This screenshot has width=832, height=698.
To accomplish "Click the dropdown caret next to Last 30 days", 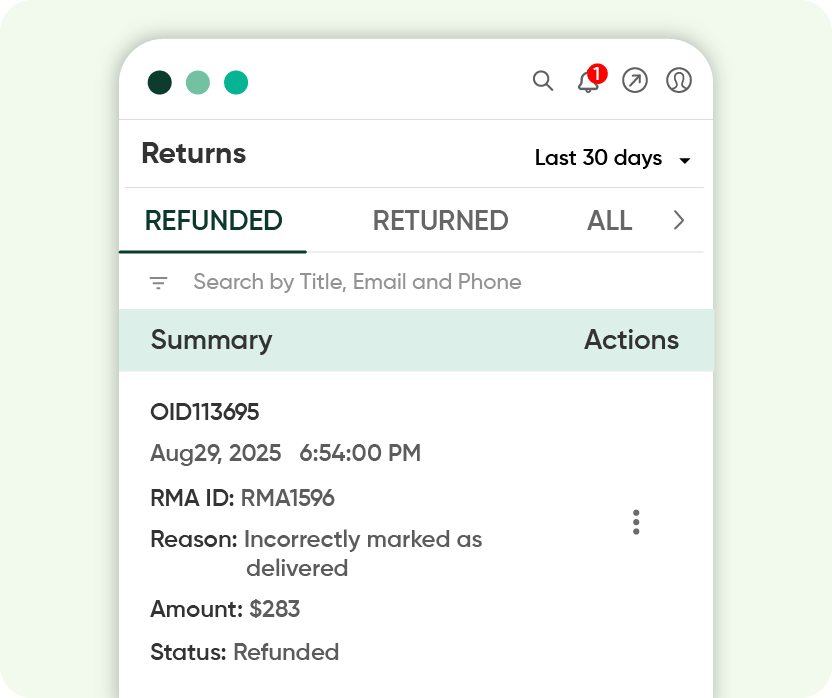I will [x=684, y=159].
